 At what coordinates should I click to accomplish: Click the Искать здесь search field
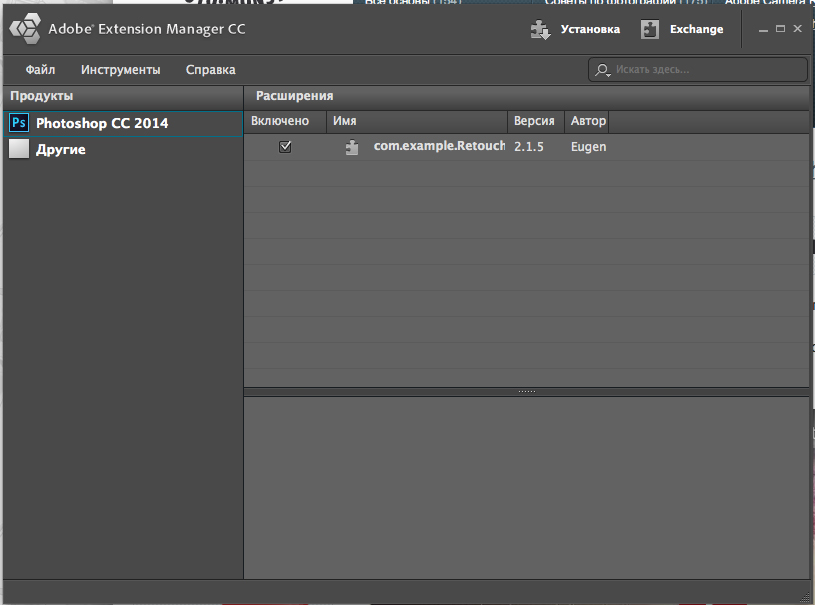[698, 70]
